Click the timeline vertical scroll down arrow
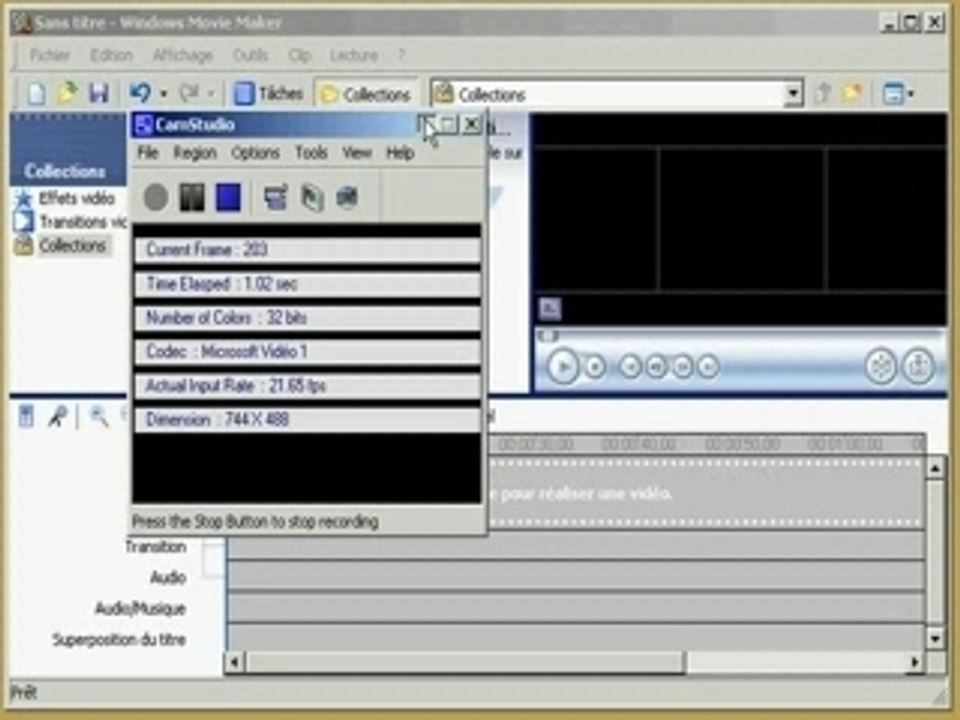This screenshot has width=960, height=720. click(x=935, y=639)
